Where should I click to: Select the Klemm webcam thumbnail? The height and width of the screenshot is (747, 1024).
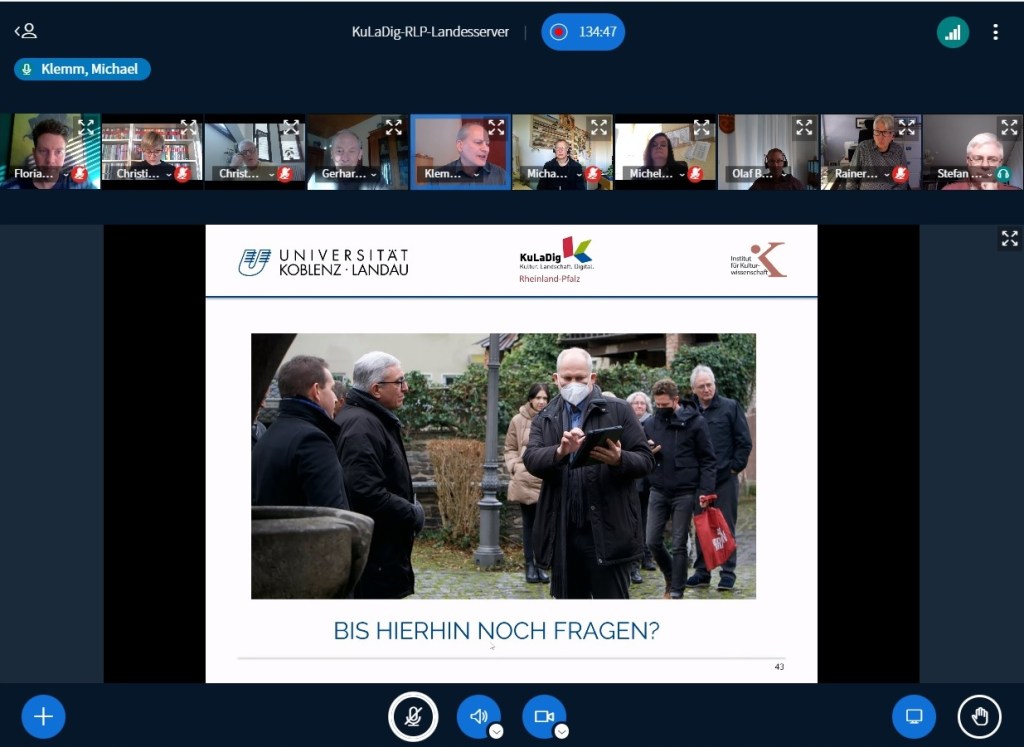[x=460, y=150]
